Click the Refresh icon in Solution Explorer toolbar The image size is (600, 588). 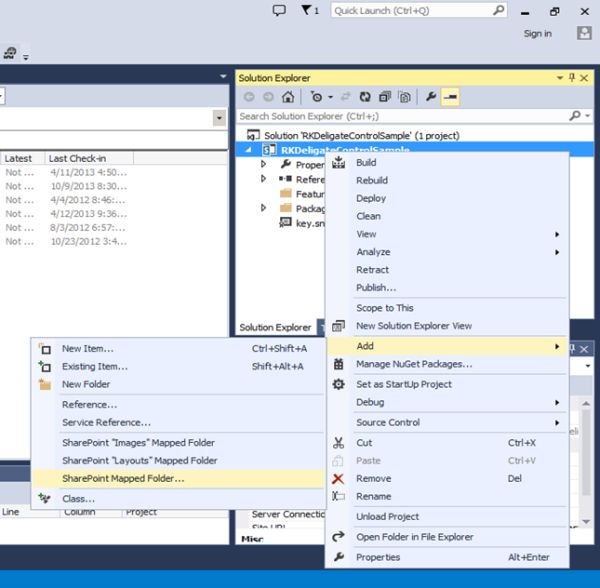coord(366,97)
